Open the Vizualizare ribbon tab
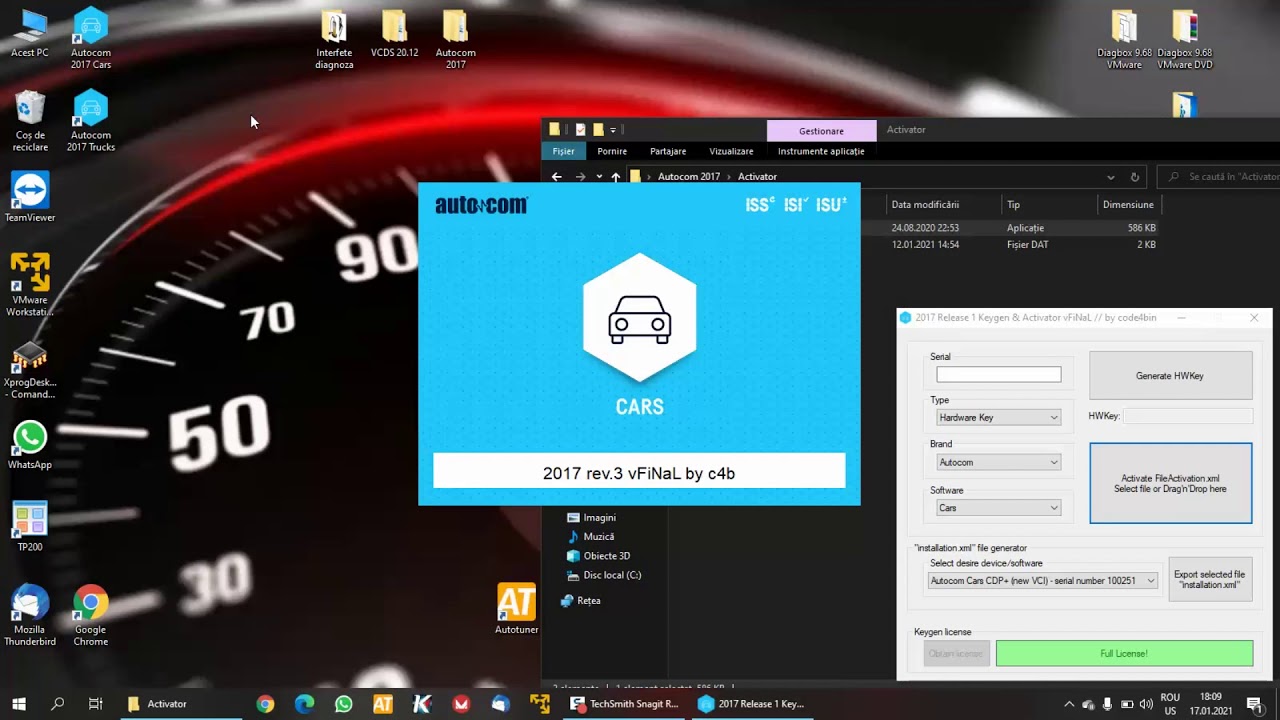 click(731, 151)
